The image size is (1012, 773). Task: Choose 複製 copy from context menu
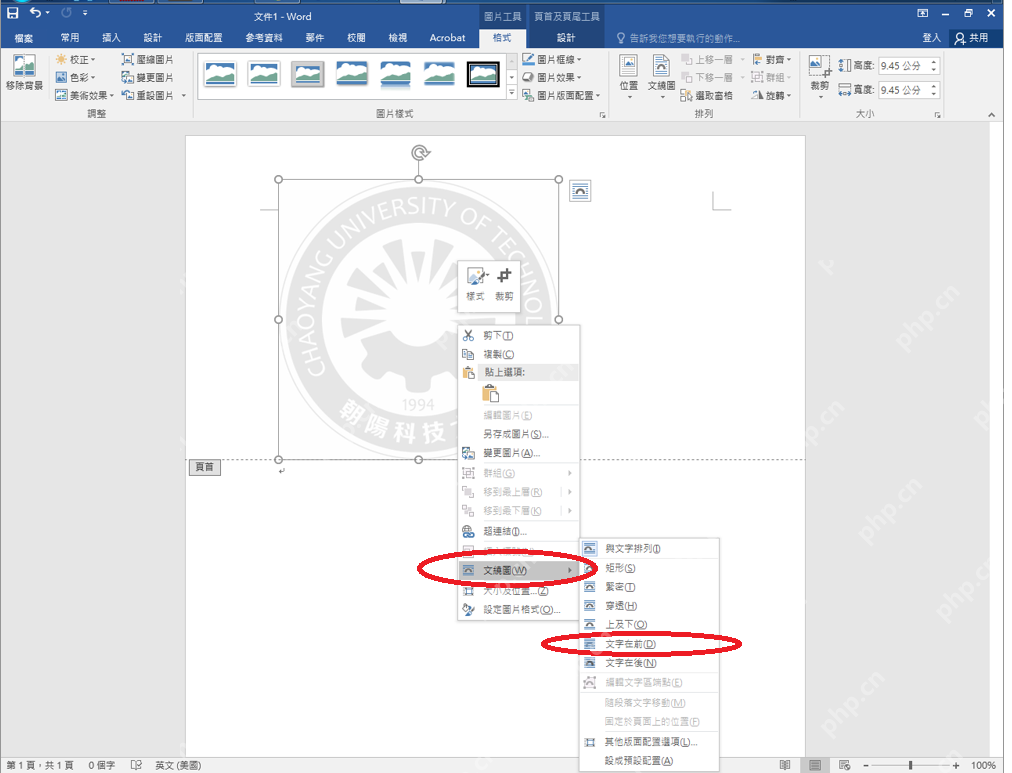(x=519, y=354)
